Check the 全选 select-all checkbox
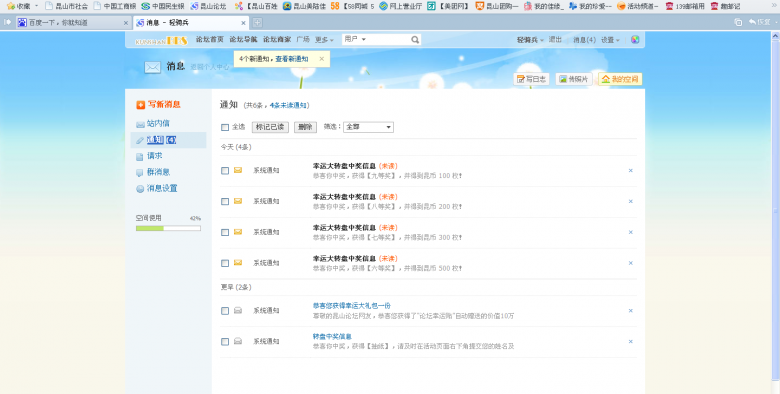The height and width of the screenshot is (394, 780). pyautogui.click(x=225, y=127)
